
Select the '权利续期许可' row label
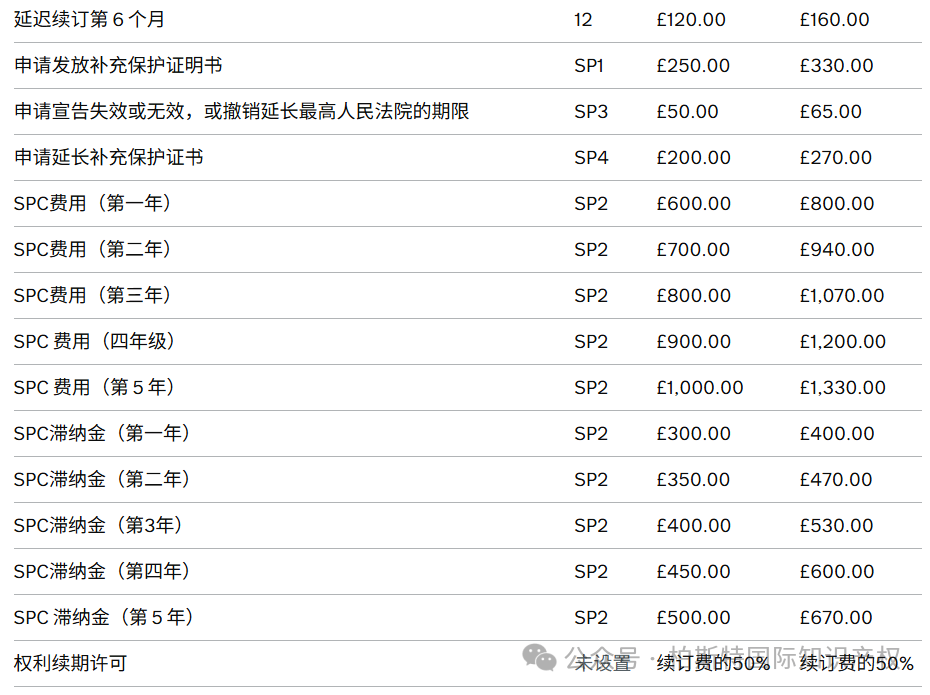(71, 663)
